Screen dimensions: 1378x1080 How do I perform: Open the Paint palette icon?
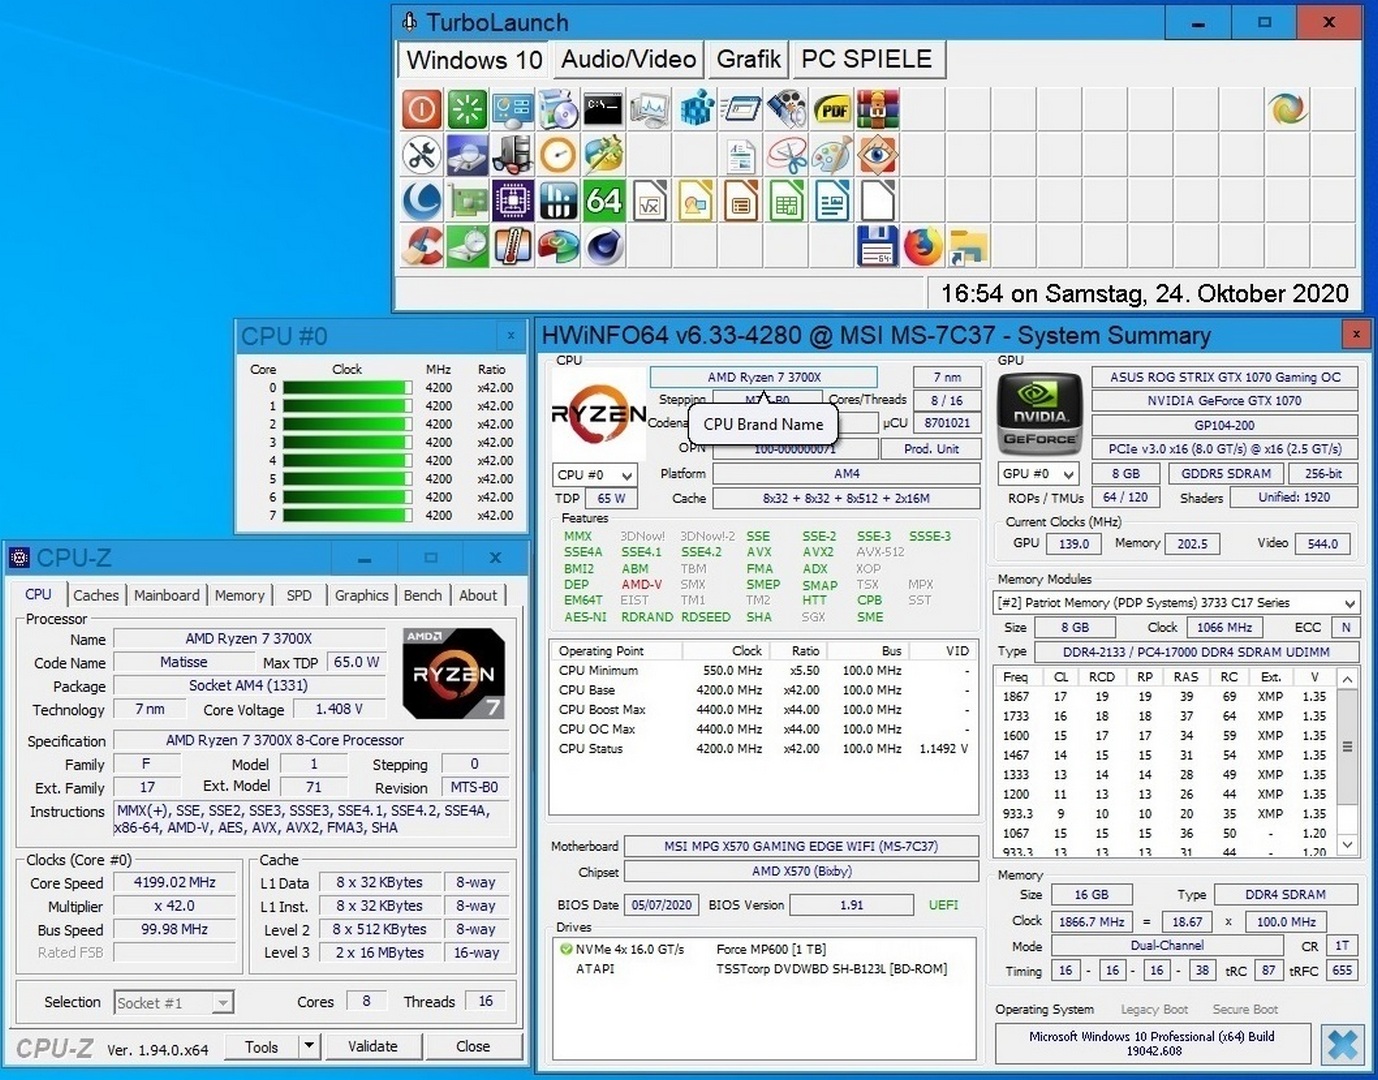832,155
